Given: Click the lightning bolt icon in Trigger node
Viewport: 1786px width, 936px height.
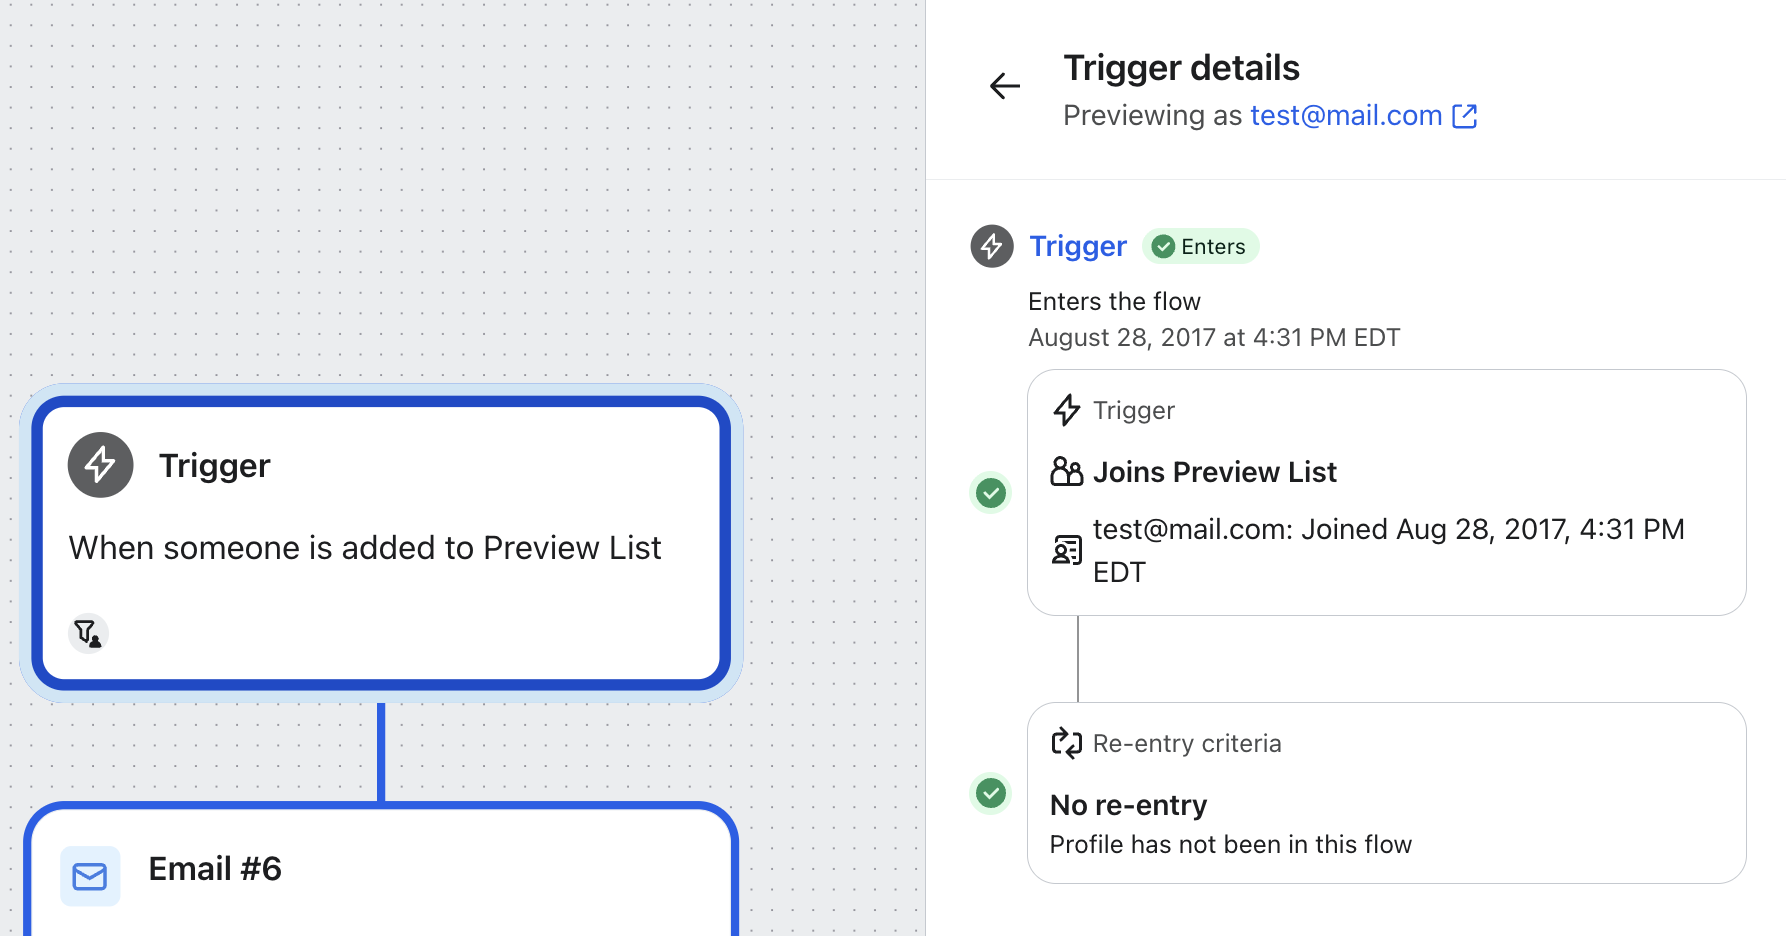Looking at the screenshot, I should 100,465.
